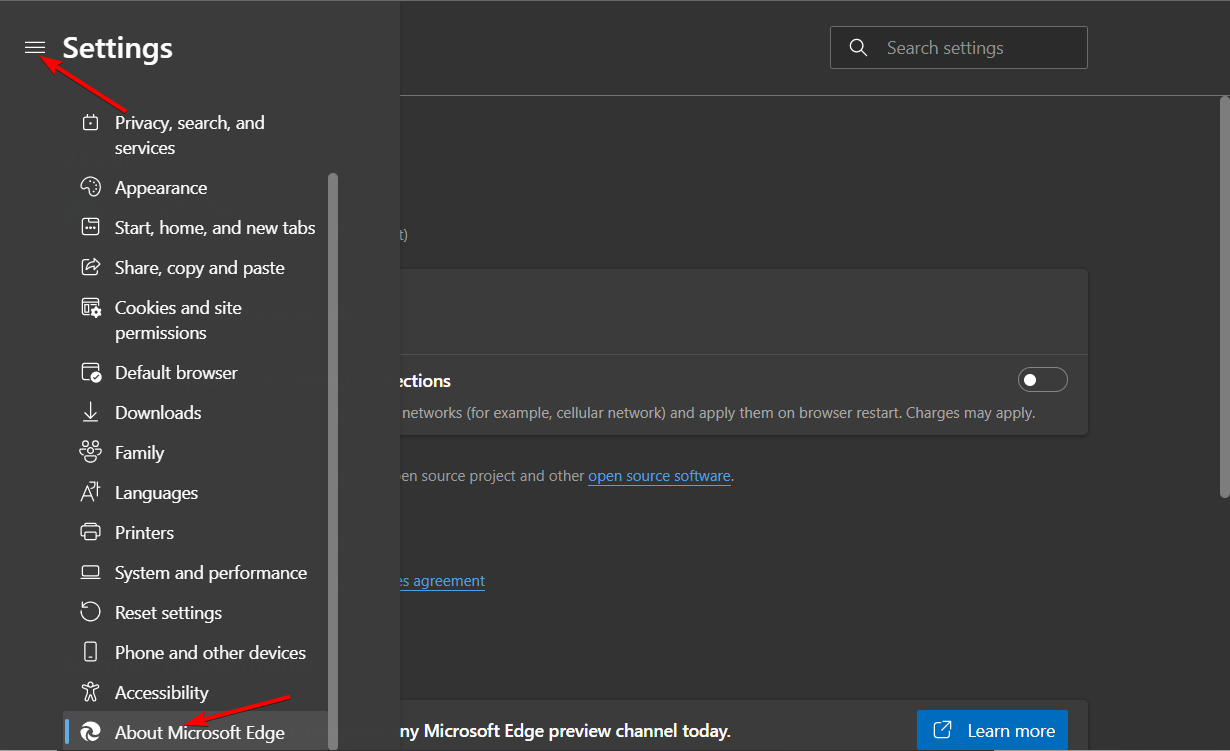Screen dimensions: 1230x751
Task: Click the Cookies and site permissions icon
Action: pyautogui.click(x=90, y=308)
